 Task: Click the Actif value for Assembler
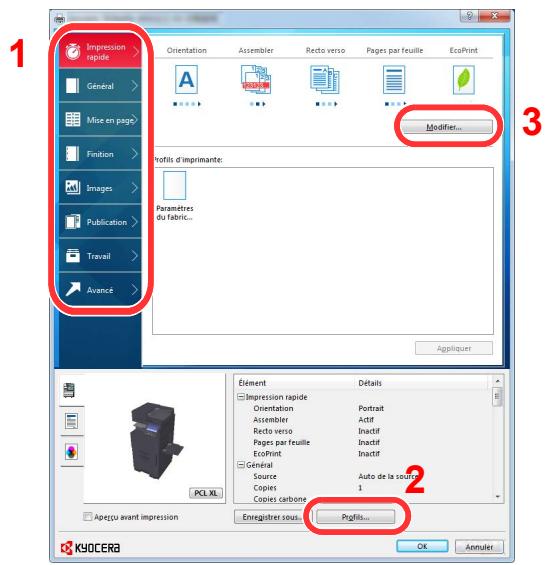366,420
